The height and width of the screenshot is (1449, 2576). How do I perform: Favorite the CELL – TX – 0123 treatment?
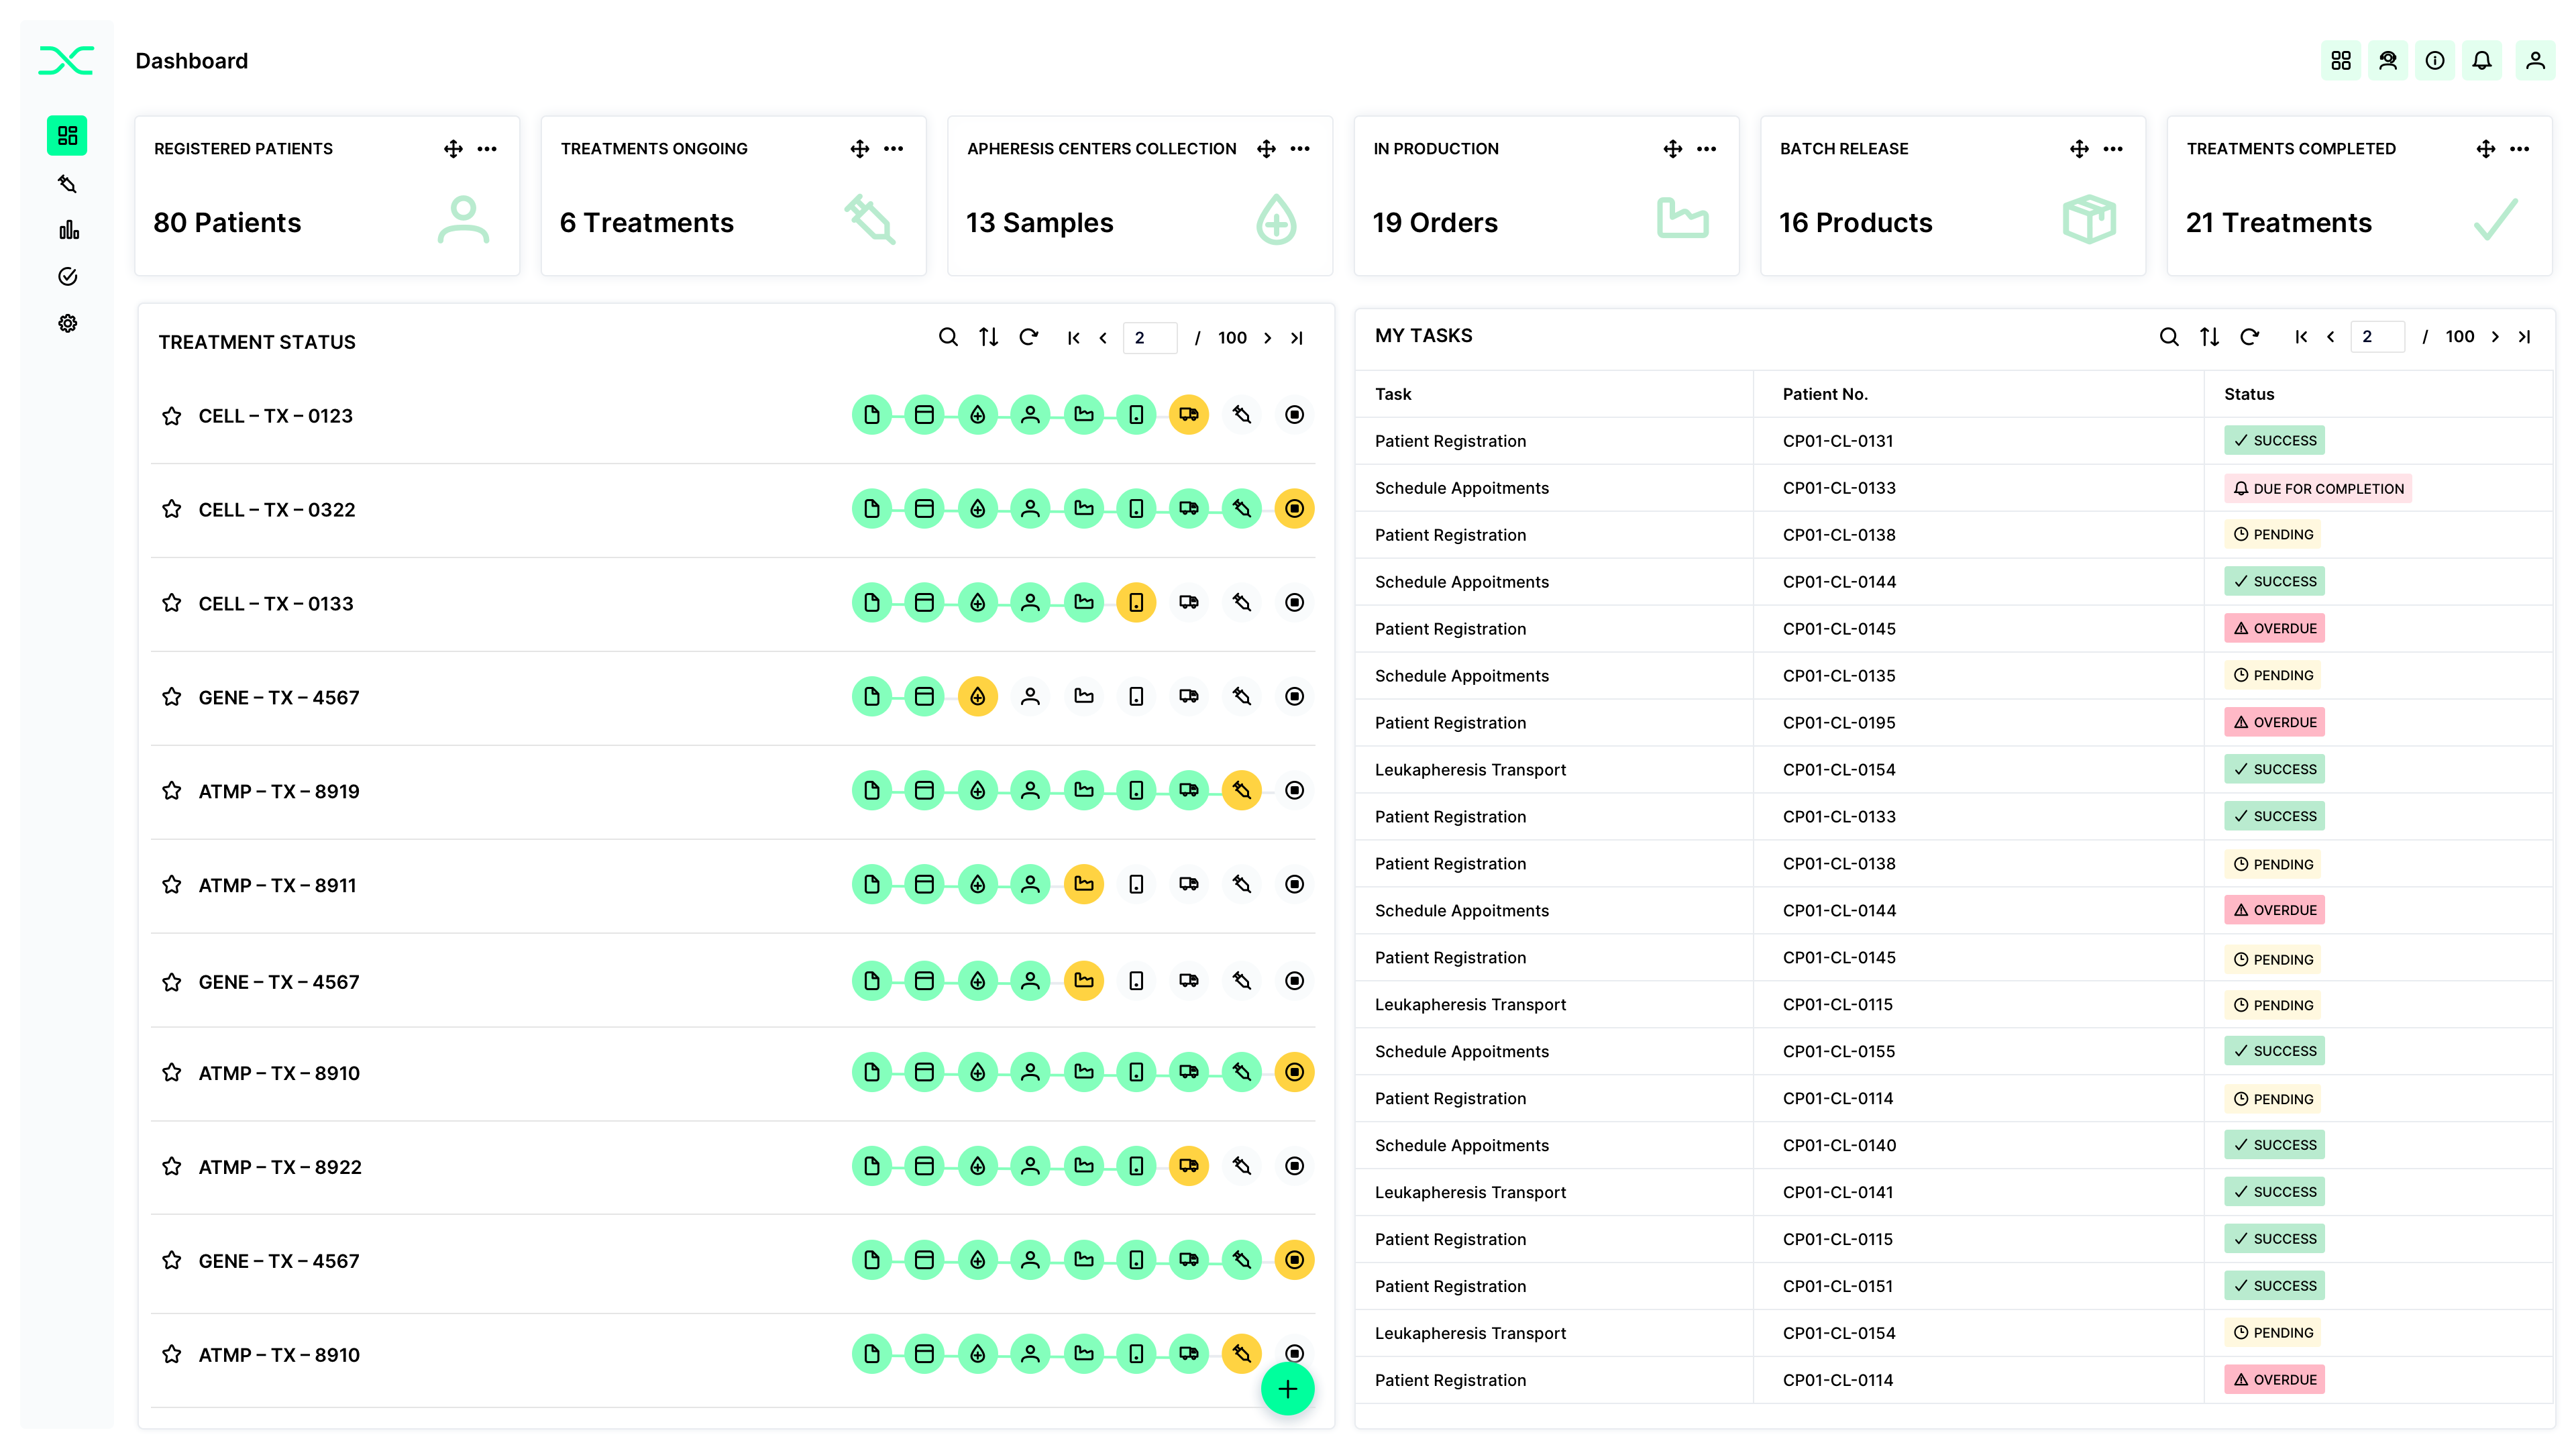coord(171,415)
